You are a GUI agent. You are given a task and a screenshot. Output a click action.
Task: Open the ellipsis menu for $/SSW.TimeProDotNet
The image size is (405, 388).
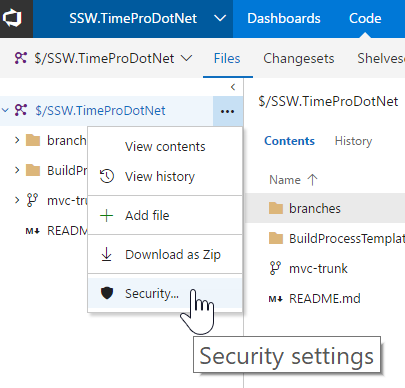(x=227, y=111)
